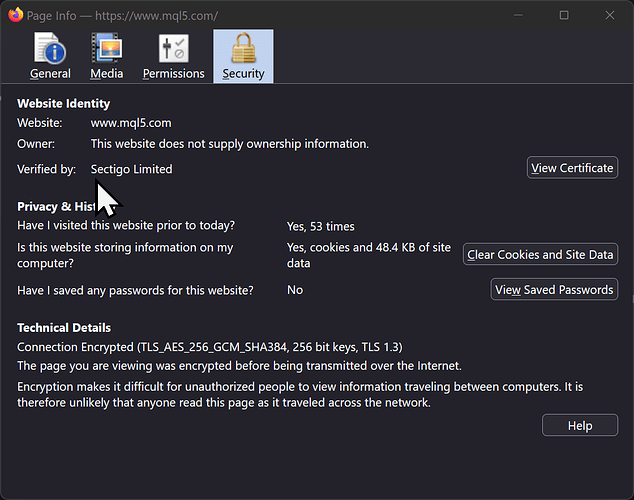Viewport: 634px width, 500px height.
Task: Select the Security padlock tab
Action: (243, 56)
